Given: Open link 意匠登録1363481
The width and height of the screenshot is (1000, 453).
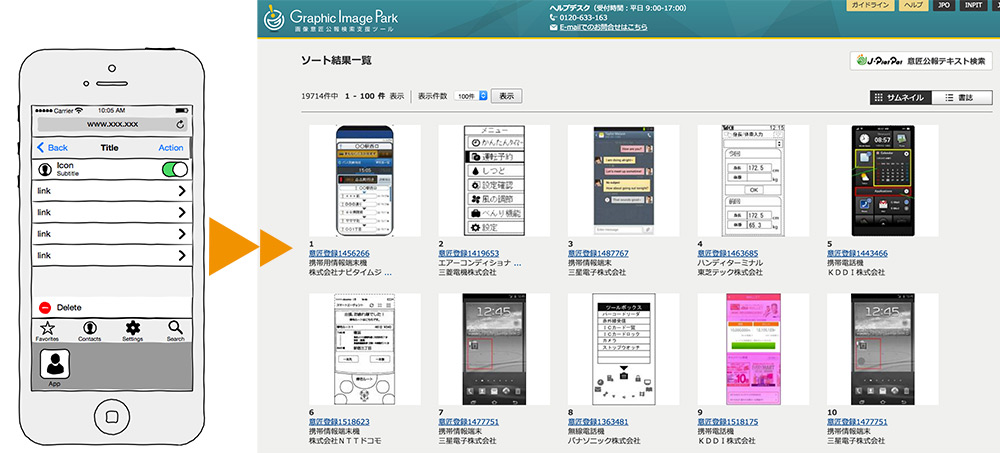Looking at the screenshot, I should pyautogui.click(x=598, y=422).
